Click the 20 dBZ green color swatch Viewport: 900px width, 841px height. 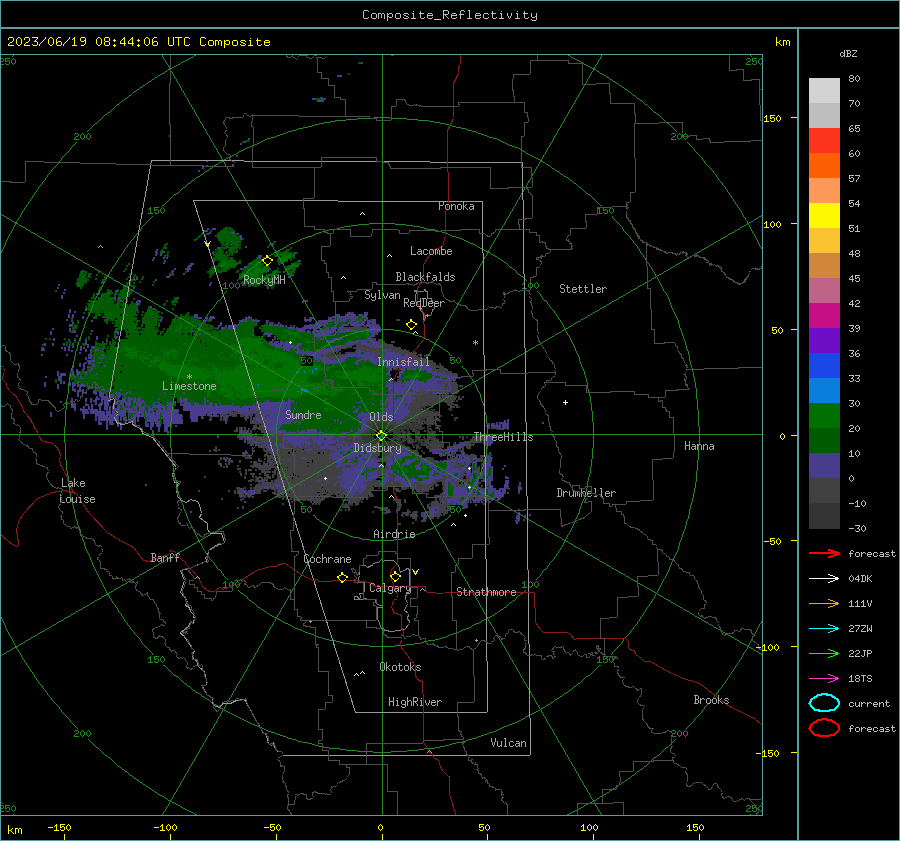tap(824, 440)
